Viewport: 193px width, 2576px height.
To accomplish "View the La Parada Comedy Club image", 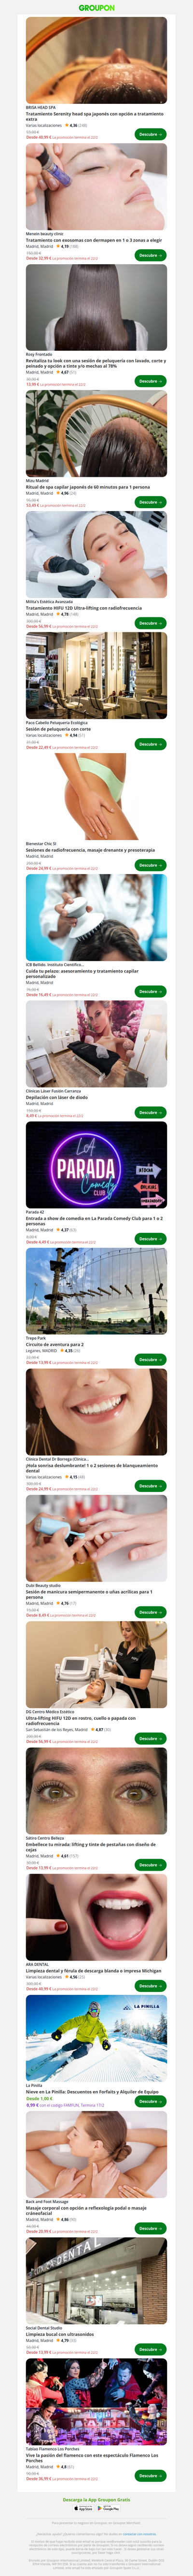I will tap(96, 1166).
